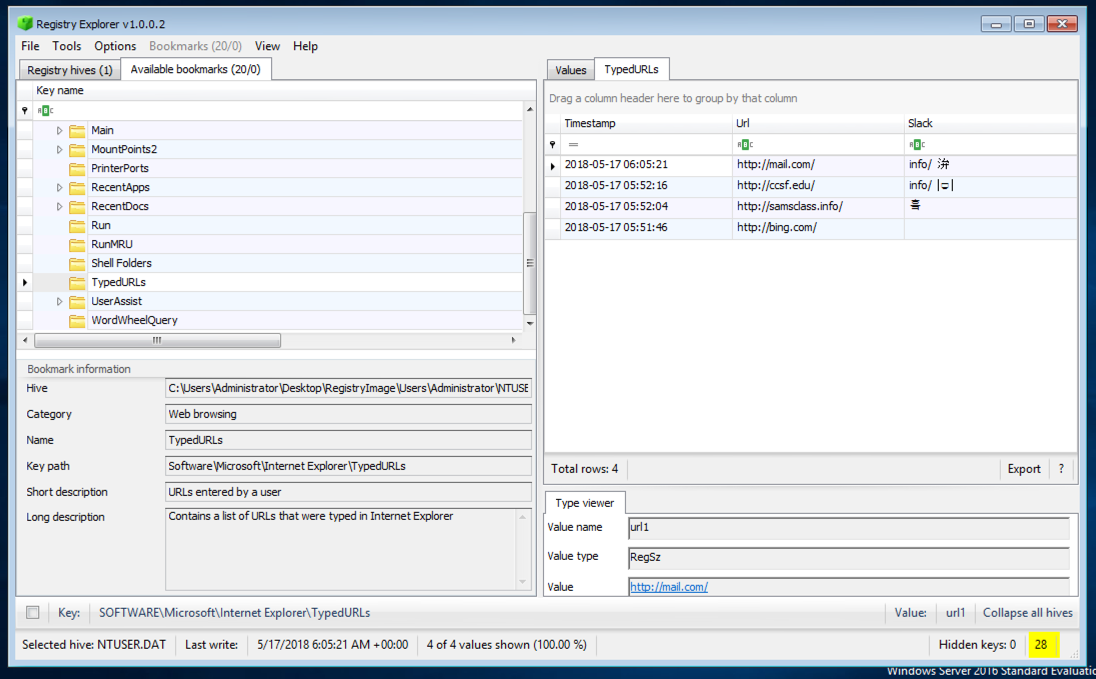Click the UserAssist folder icon
The image size is (1096, 679).
pos(78,301)
